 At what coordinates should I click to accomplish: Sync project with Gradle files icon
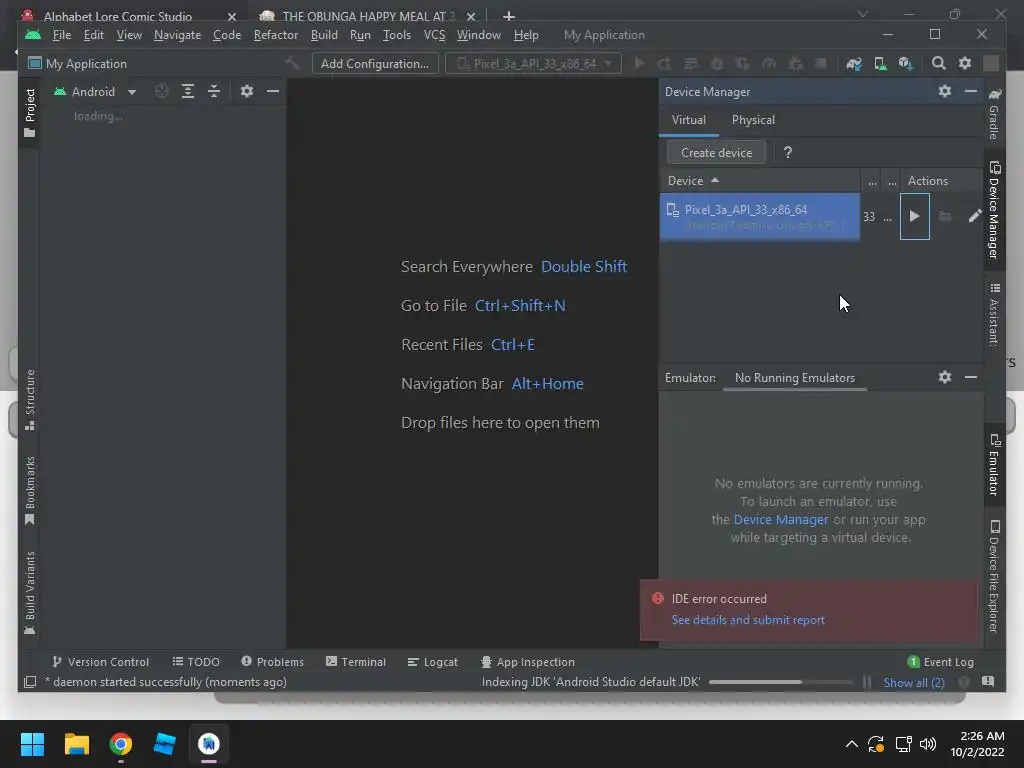tap(854, 63)
